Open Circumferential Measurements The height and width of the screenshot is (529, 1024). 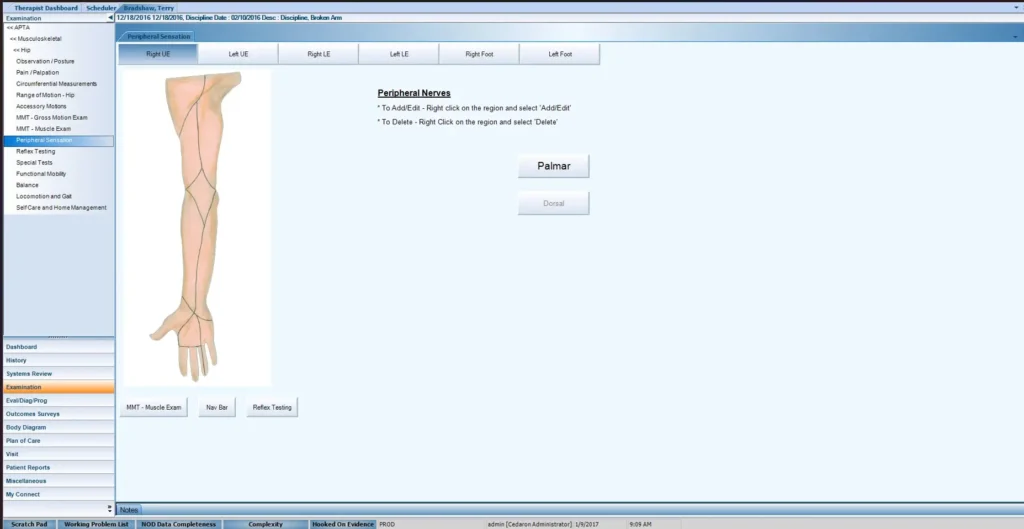coord(56,84)
